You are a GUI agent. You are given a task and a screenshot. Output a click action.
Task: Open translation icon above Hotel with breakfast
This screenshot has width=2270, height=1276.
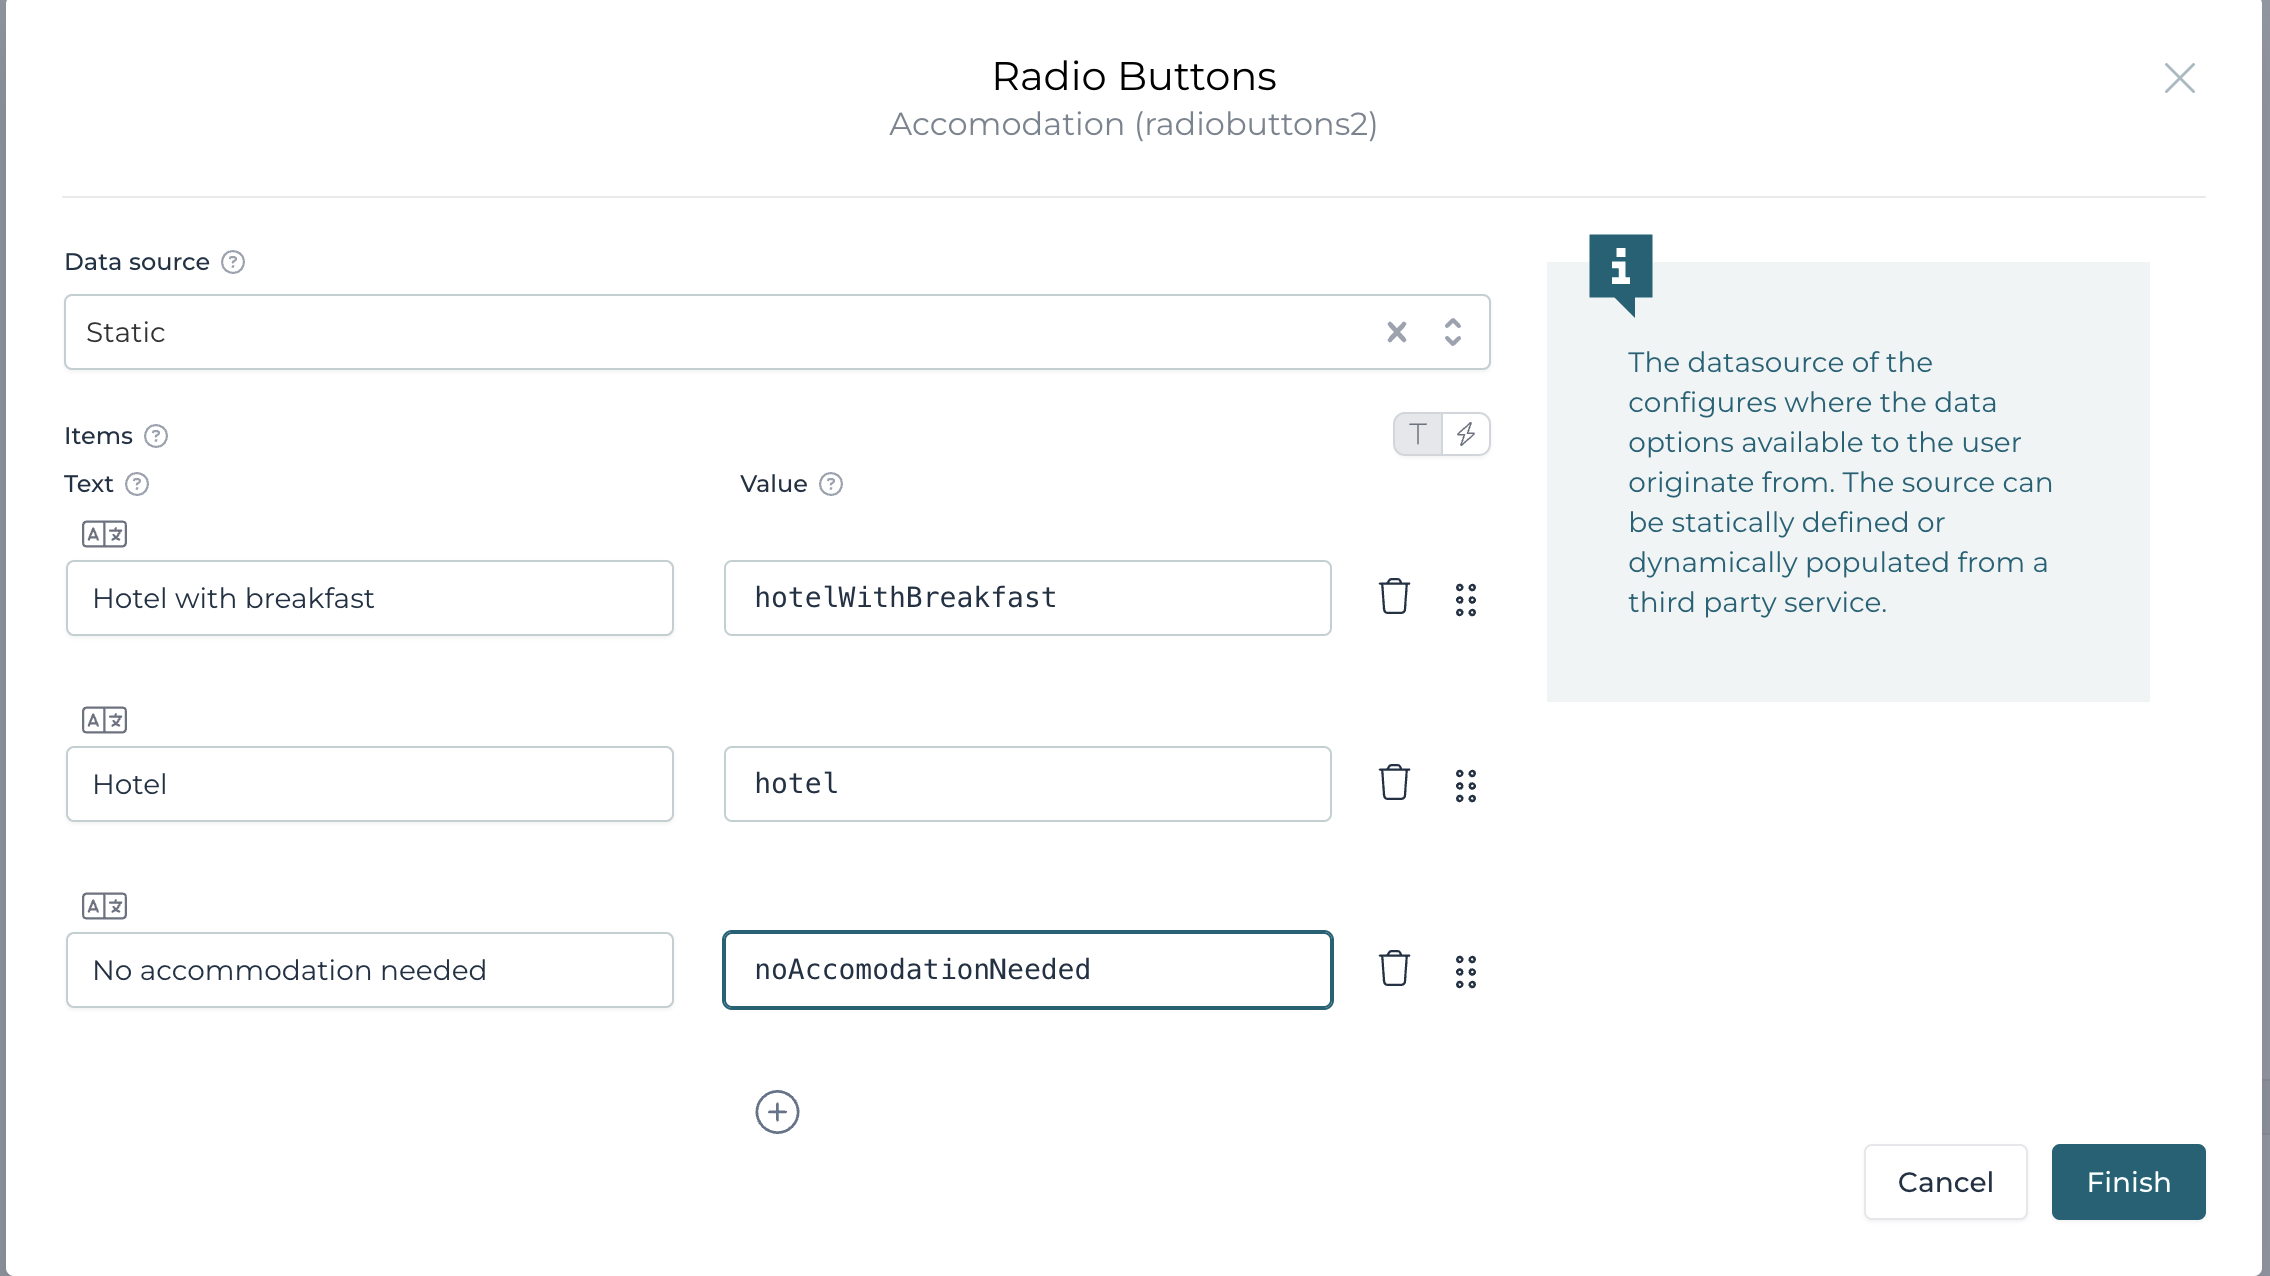[104, 534]
